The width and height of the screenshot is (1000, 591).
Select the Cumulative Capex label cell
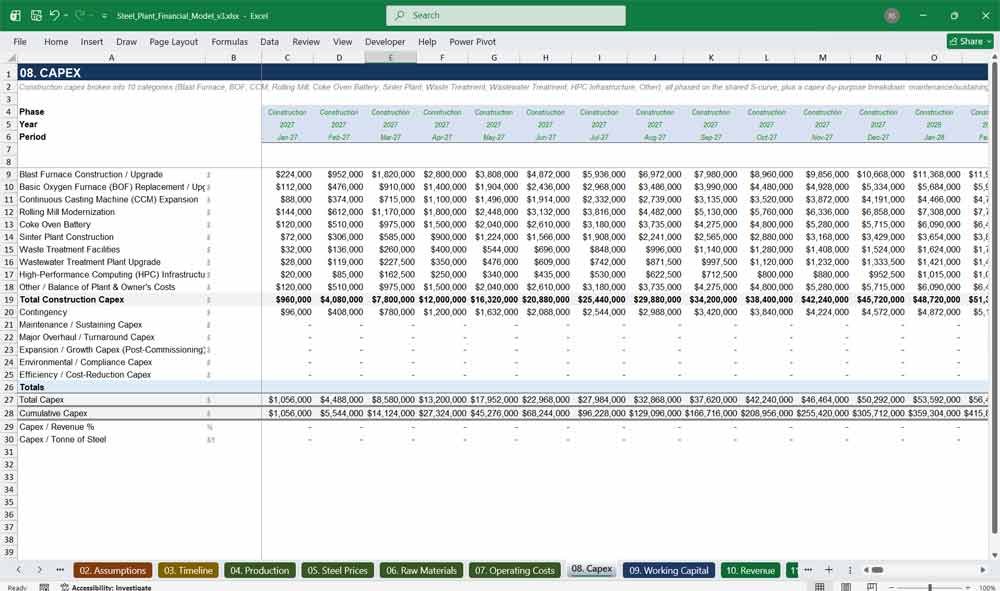click(x=111, y=413)
